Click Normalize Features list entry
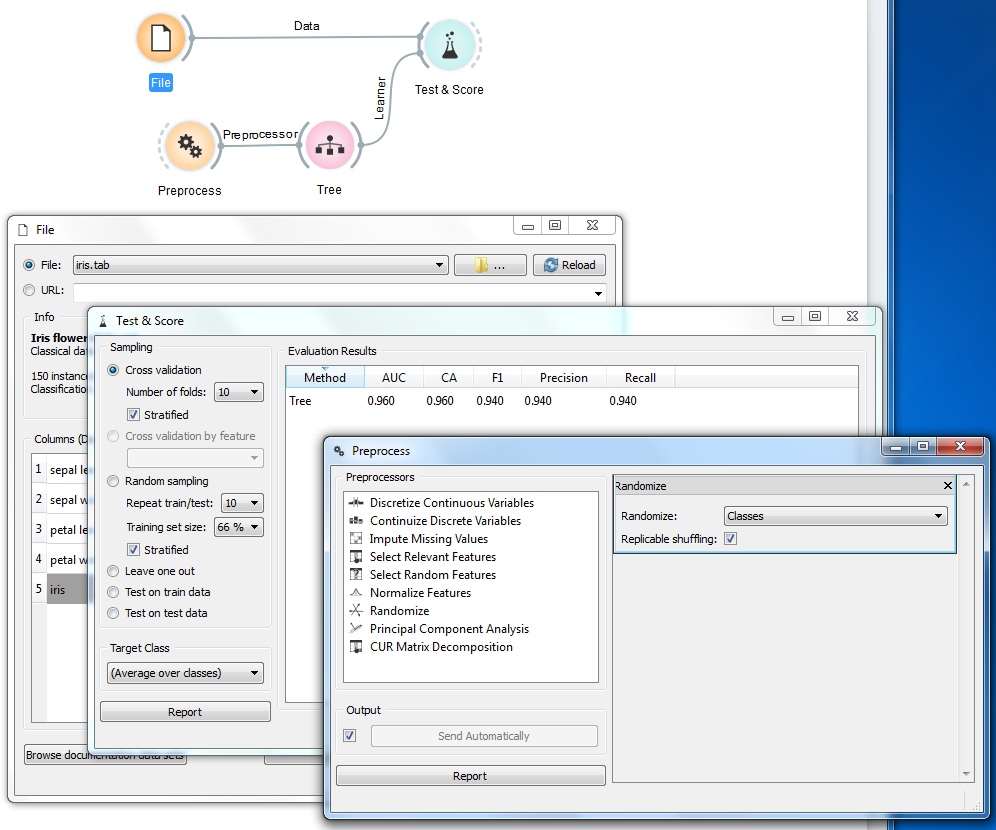 (x=421, y=592)
